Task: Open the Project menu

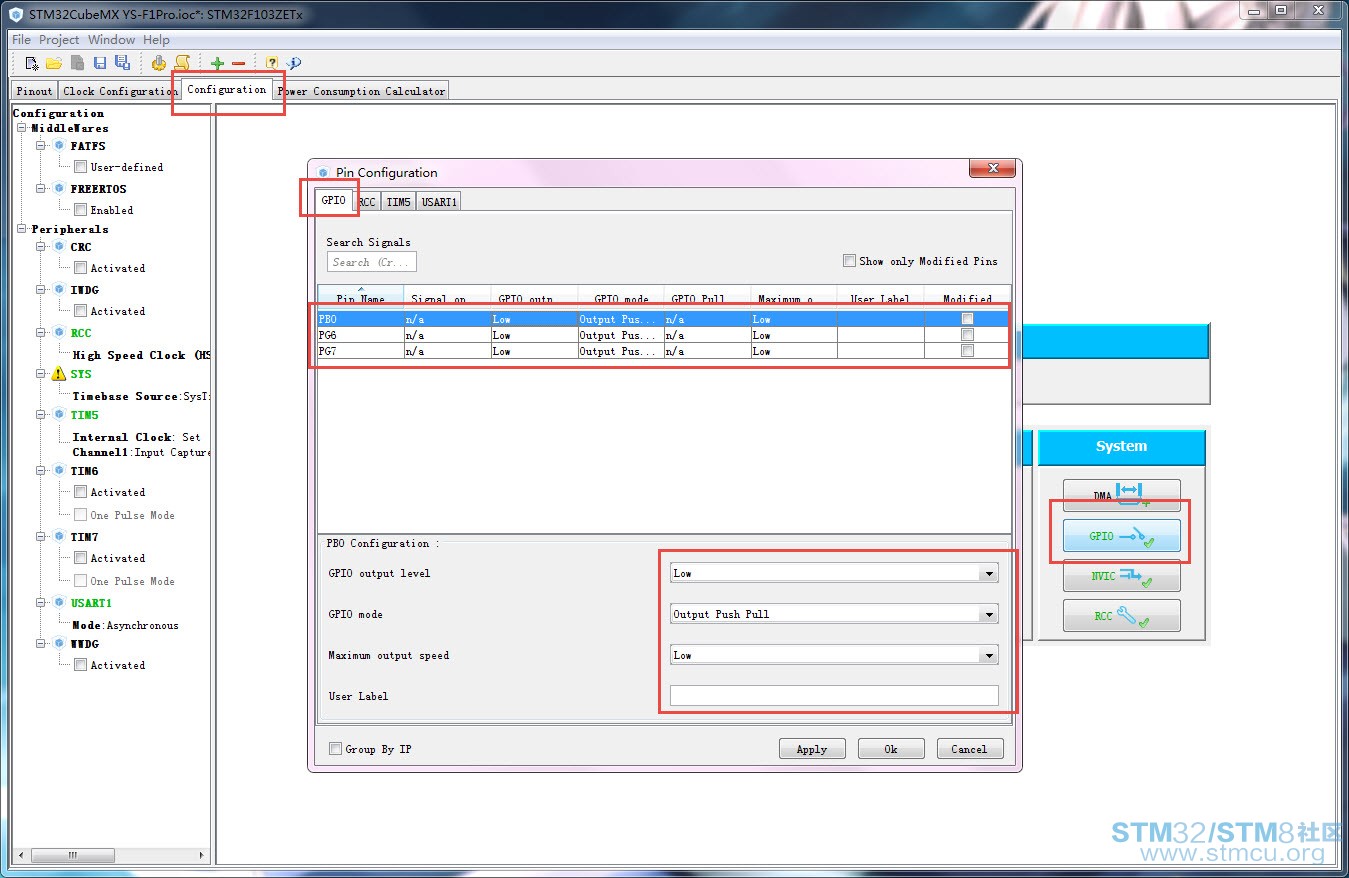Action: [x=59, y=40]
